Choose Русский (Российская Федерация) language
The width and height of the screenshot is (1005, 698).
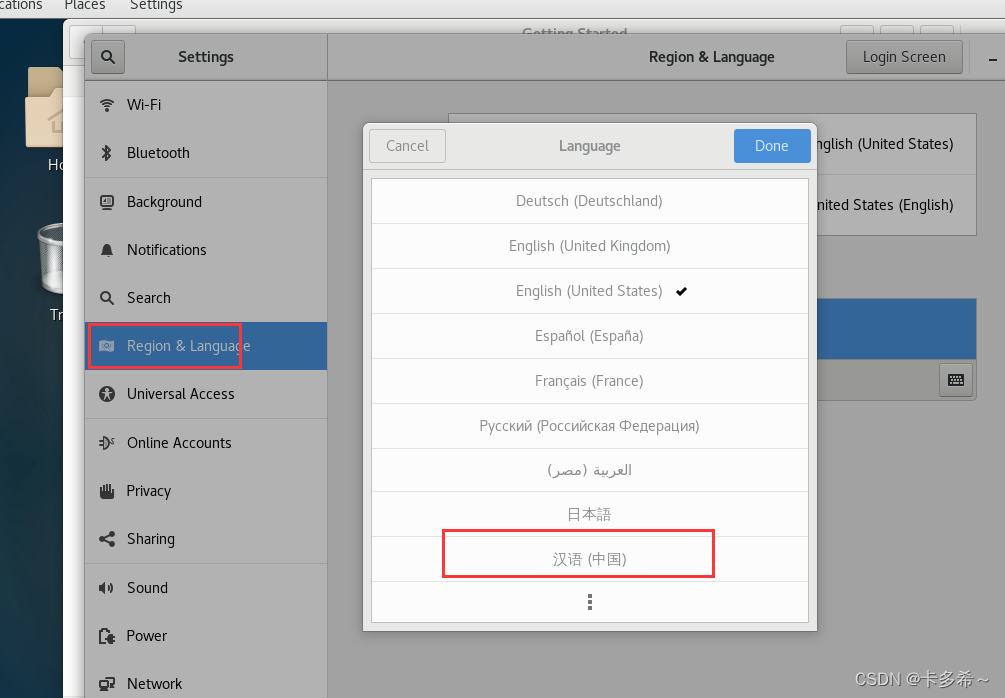pos(590,426)
